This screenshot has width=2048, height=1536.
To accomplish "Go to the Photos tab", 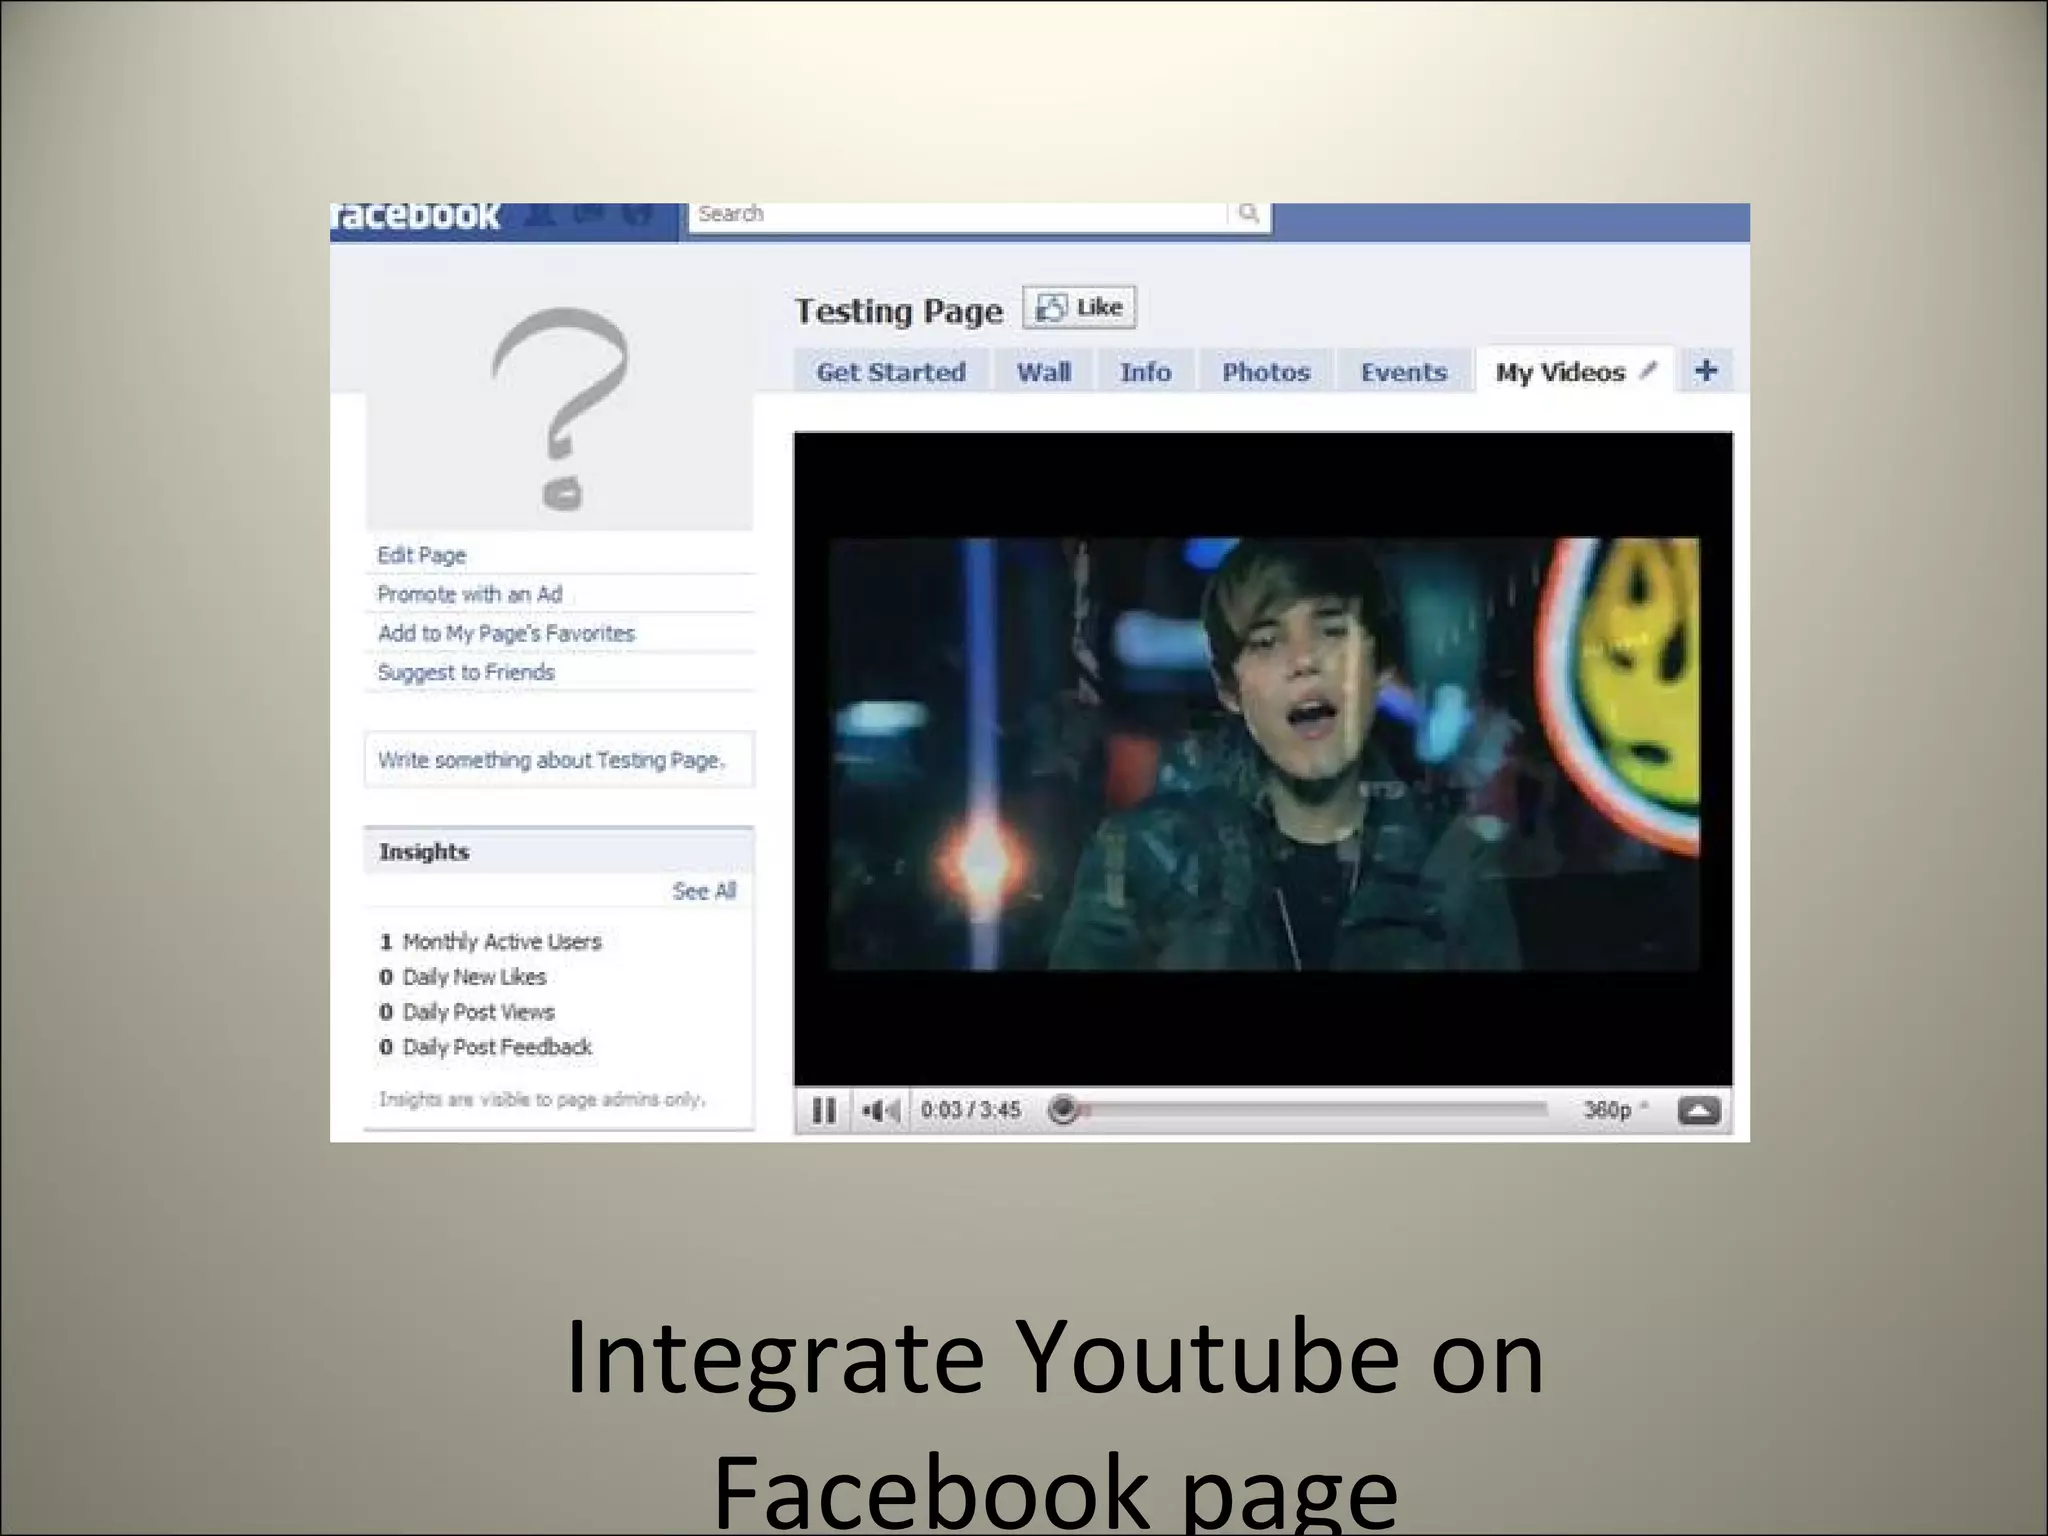I will point(1265,372).
